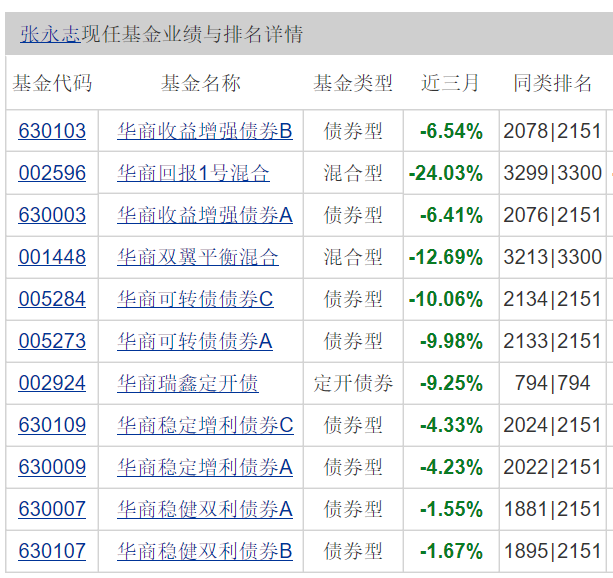The height and width of the screenshot is (578, 613).
Task: Open fund code 630009 link
Action: coord(52,467)
